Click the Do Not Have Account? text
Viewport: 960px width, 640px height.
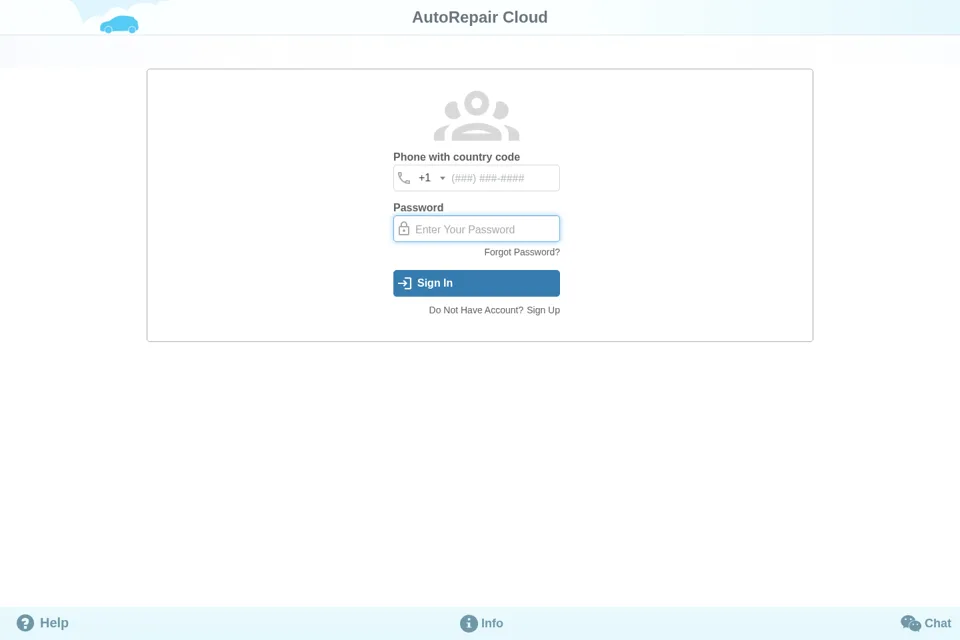(476, 311)
